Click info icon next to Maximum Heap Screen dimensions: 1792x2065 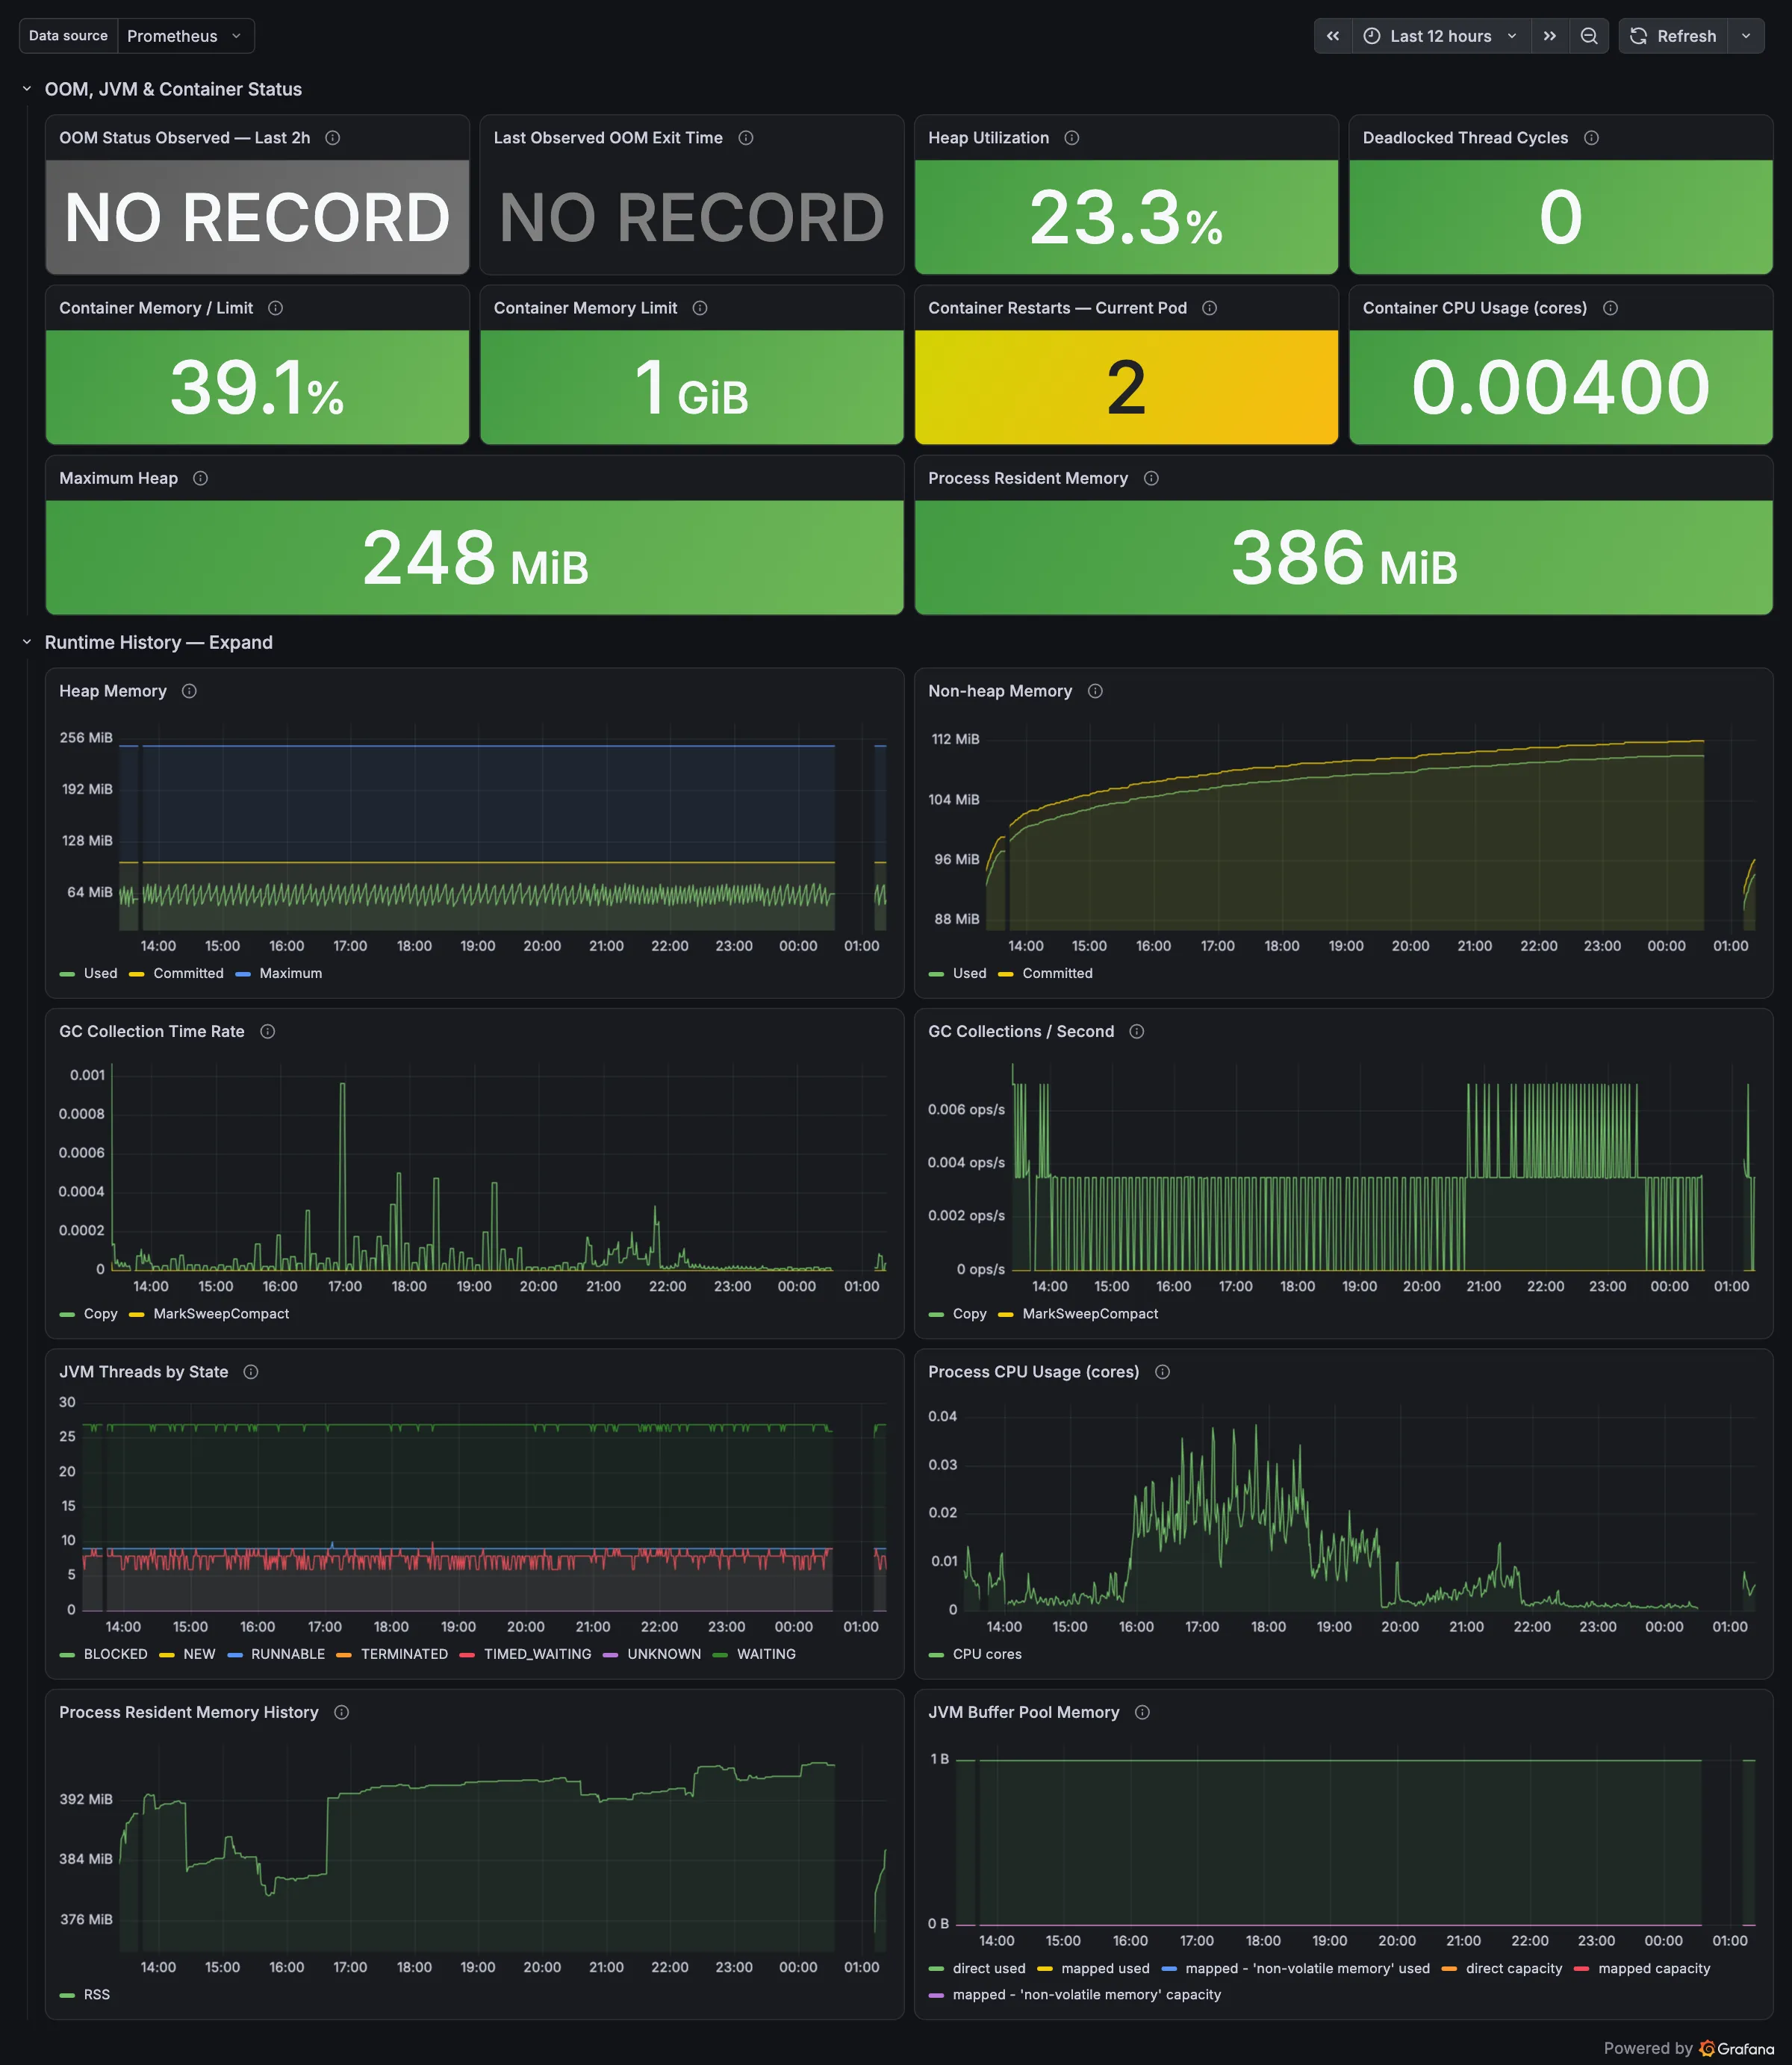[201, 478]
